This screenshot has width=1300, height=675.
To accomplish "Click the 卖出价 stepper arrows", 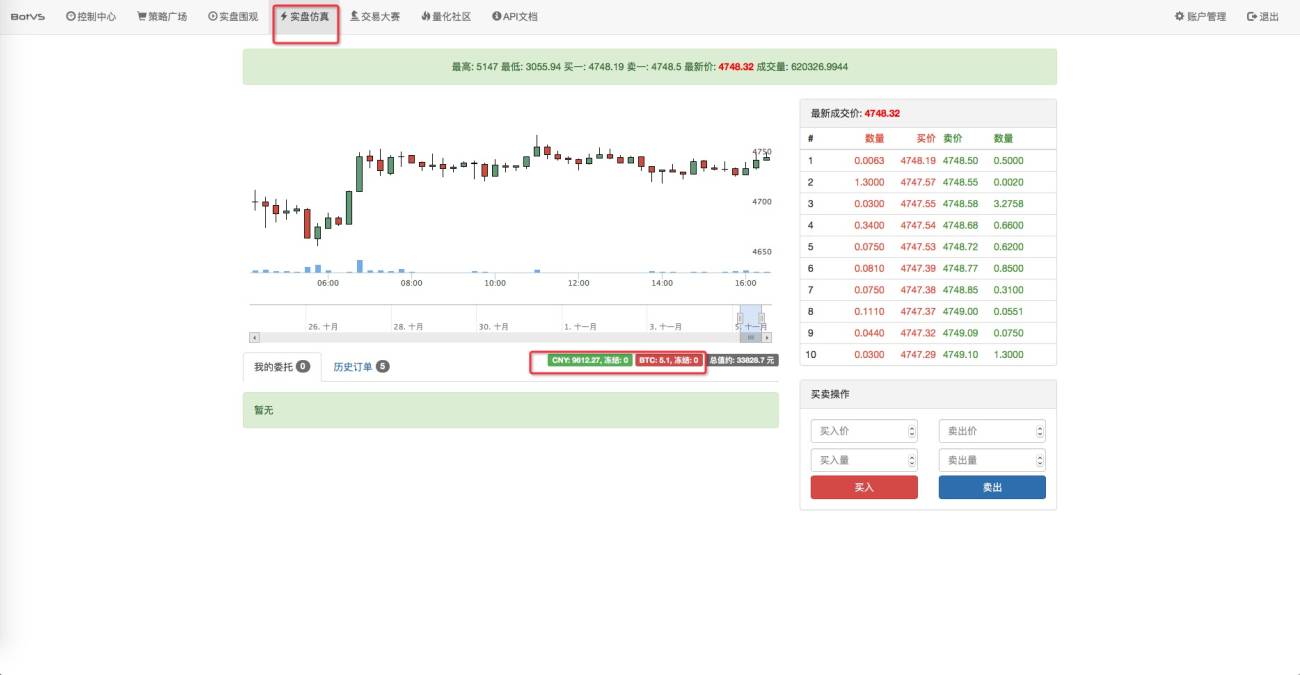I will [x=1040, y=431].
